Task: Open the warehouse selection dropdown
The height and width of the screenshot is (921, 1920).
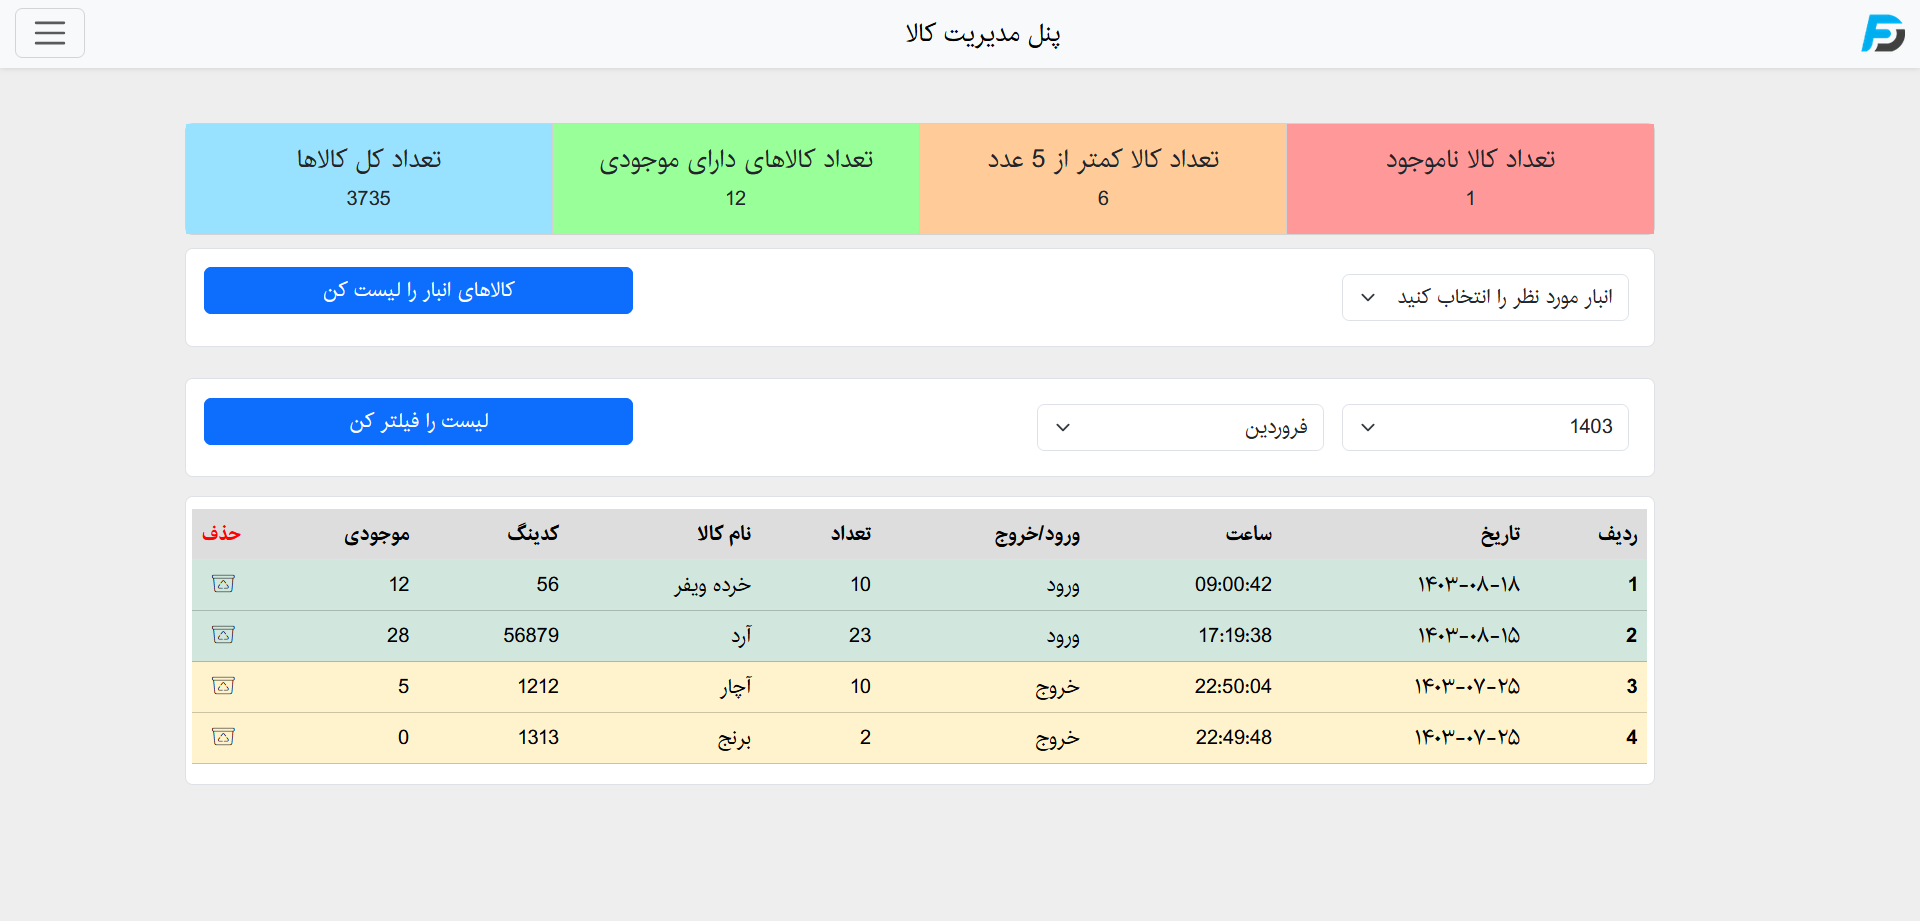Action: (x=1484, y=297)
